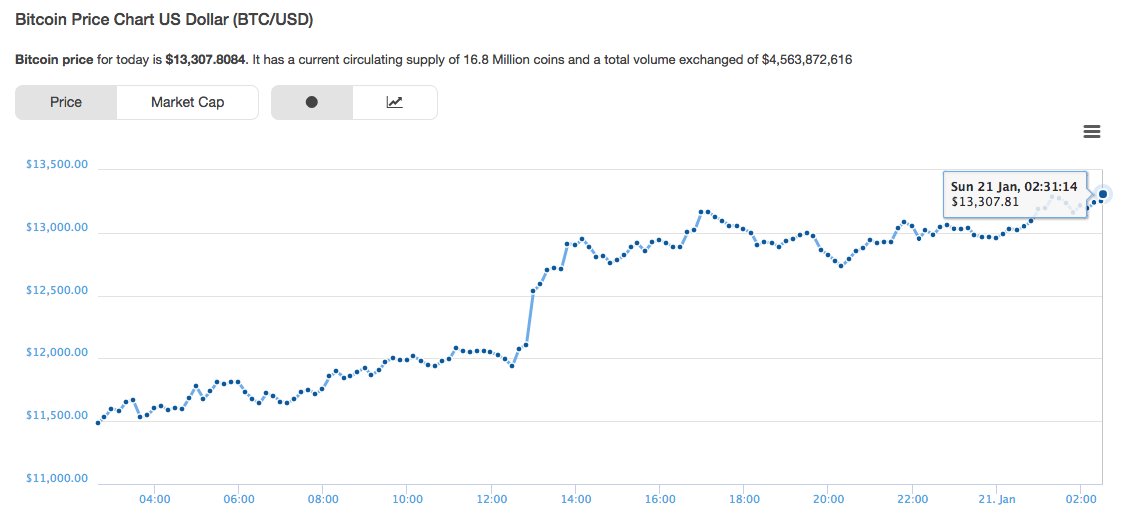The height and width of the screenshot is (524, 1123).
Task: Select the Price tab
Action: pos(66,102)
